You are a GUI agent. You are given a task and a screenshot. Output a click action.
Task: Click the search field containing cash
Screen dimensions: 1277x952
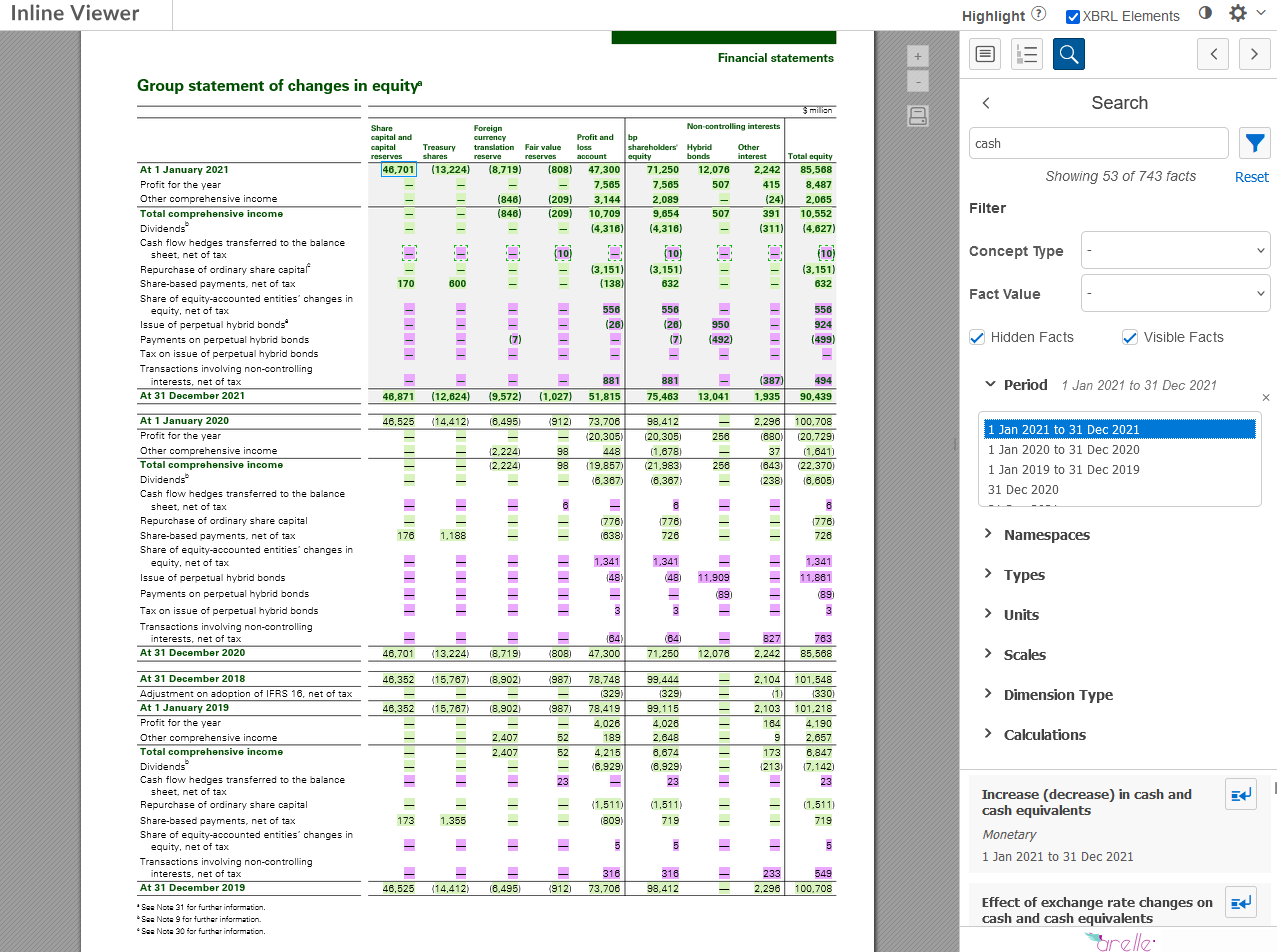click(x=1099, y=143)
